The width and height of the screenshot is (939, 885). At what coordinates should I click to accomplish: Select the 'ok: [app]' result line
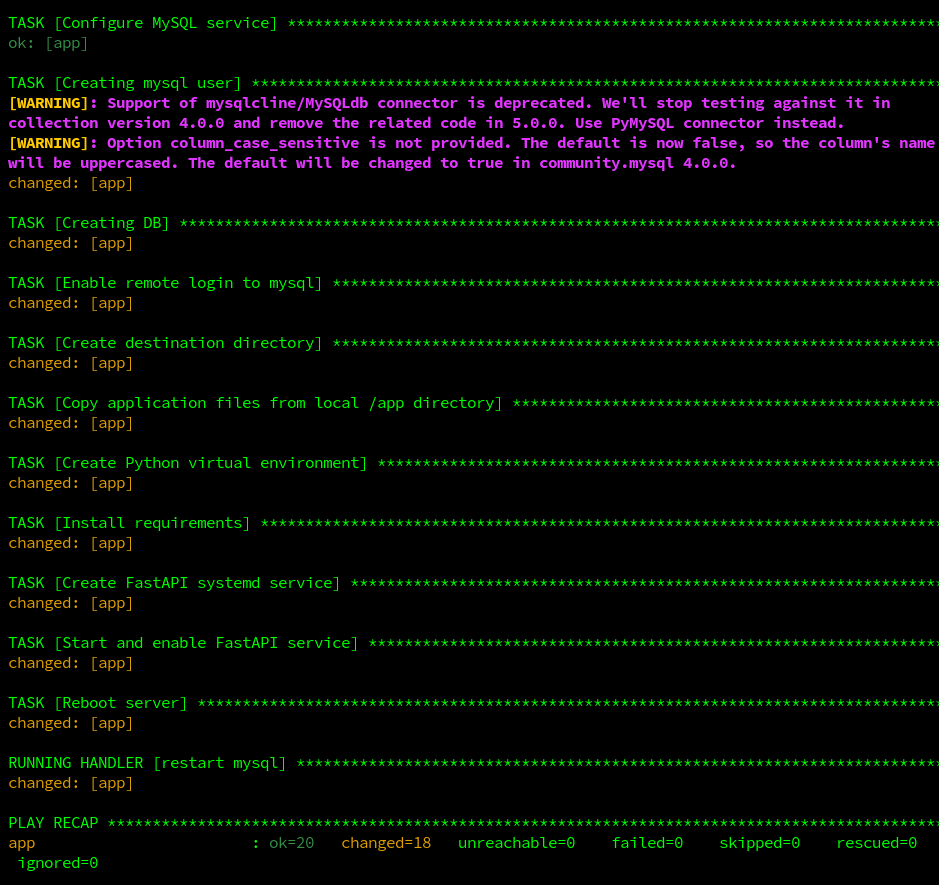click(48, 44)
